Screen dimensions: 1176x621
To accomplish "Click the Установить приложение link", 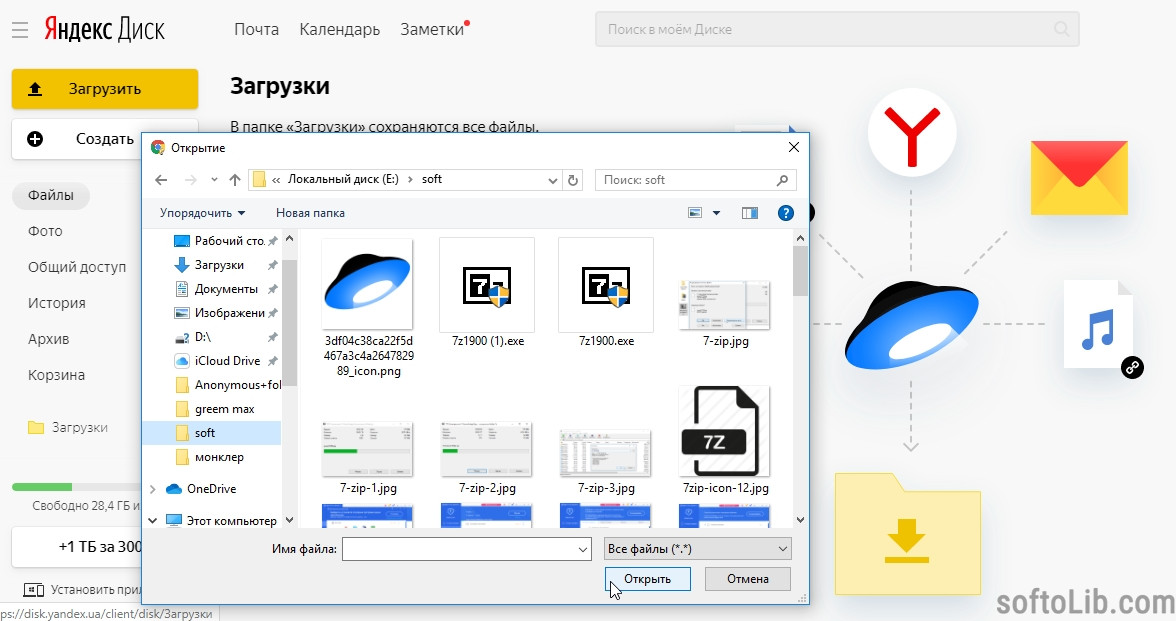I will 82,590.
